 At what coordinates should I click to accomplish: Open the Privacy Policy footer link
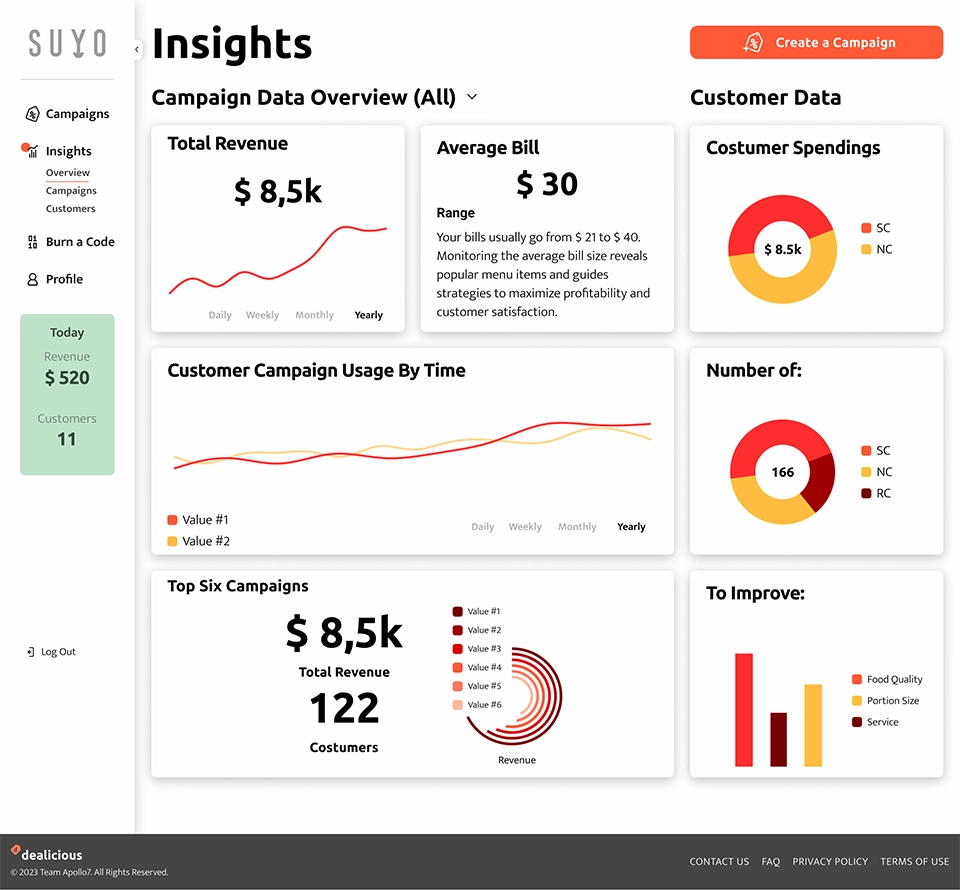pos(830,862)
